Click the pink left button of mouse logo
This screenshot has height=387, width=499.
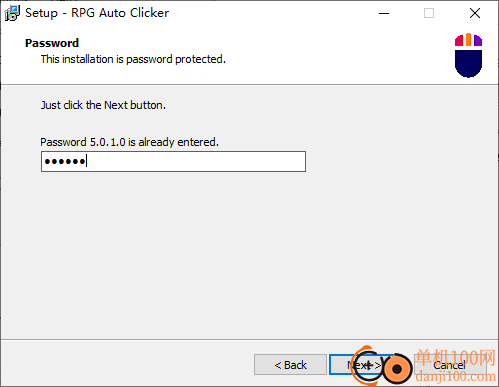coord(459,41)
